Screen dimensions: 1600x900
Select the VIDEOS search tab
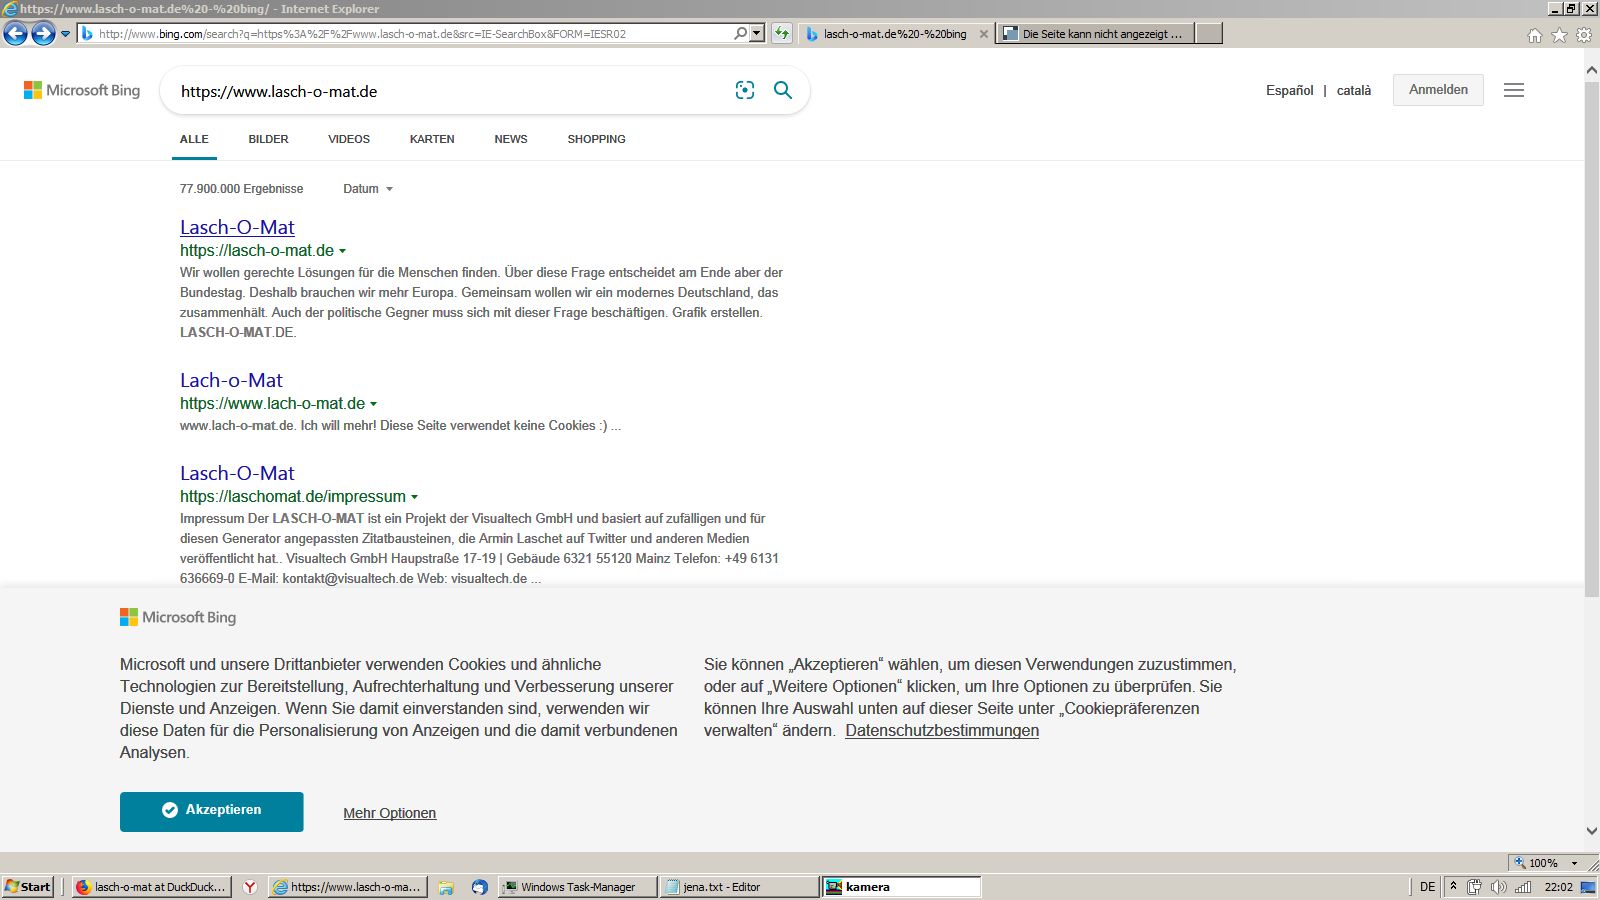point(349,139)
